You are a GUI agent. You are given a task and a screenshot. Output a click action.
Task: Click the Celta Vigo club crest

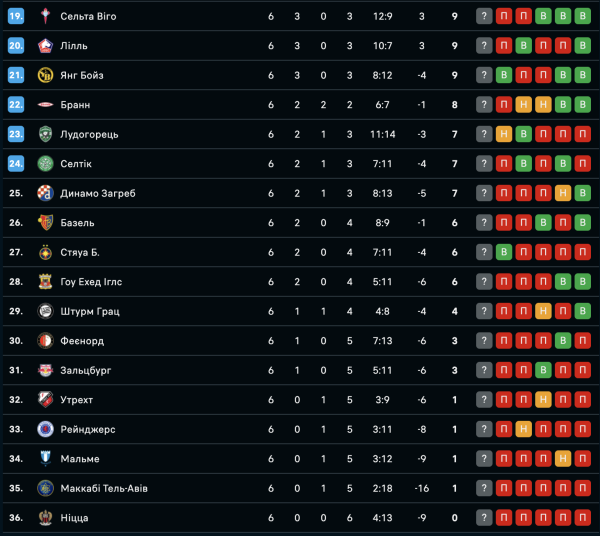[45, 16]
